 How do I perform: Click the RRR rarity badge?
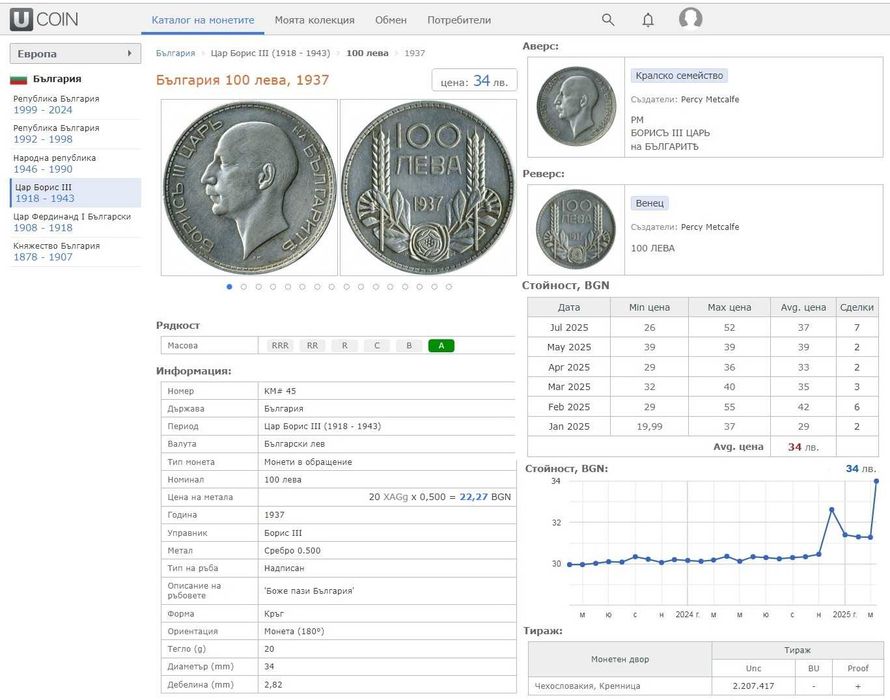280,345
